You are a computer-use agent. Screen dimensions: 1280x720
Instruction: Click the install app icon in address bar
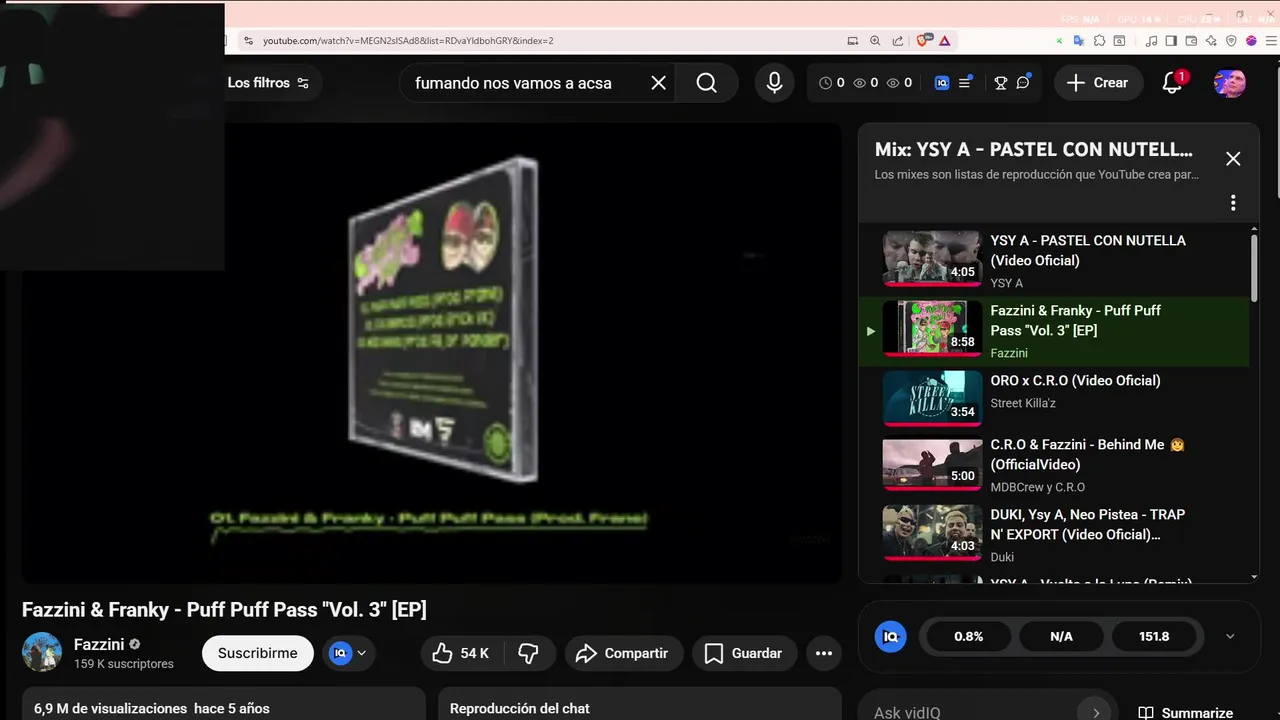[853, 41]
